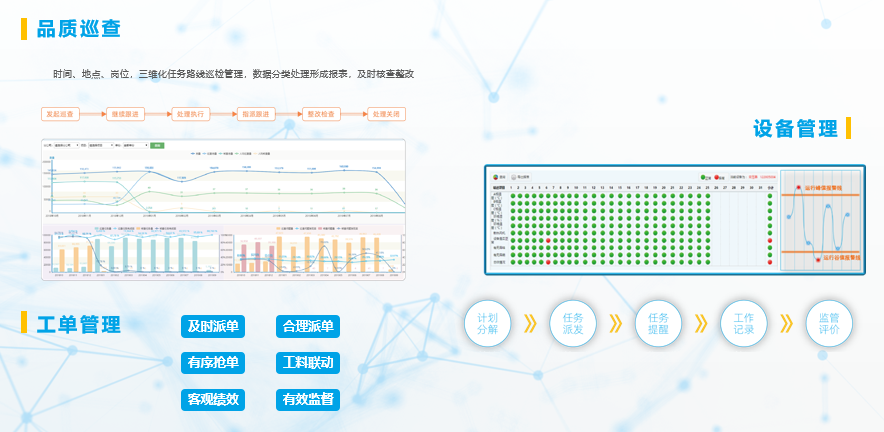Select the 工料联动 blue tag
Viewport: 884px width, 432px height.
tap(308, 362)
